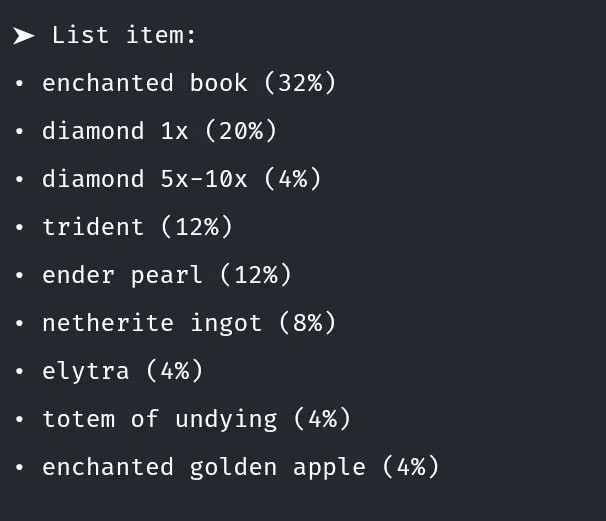The image size is (606, 521).
Task: Click the bullet beside totem of undying
Action: [19, 420]
